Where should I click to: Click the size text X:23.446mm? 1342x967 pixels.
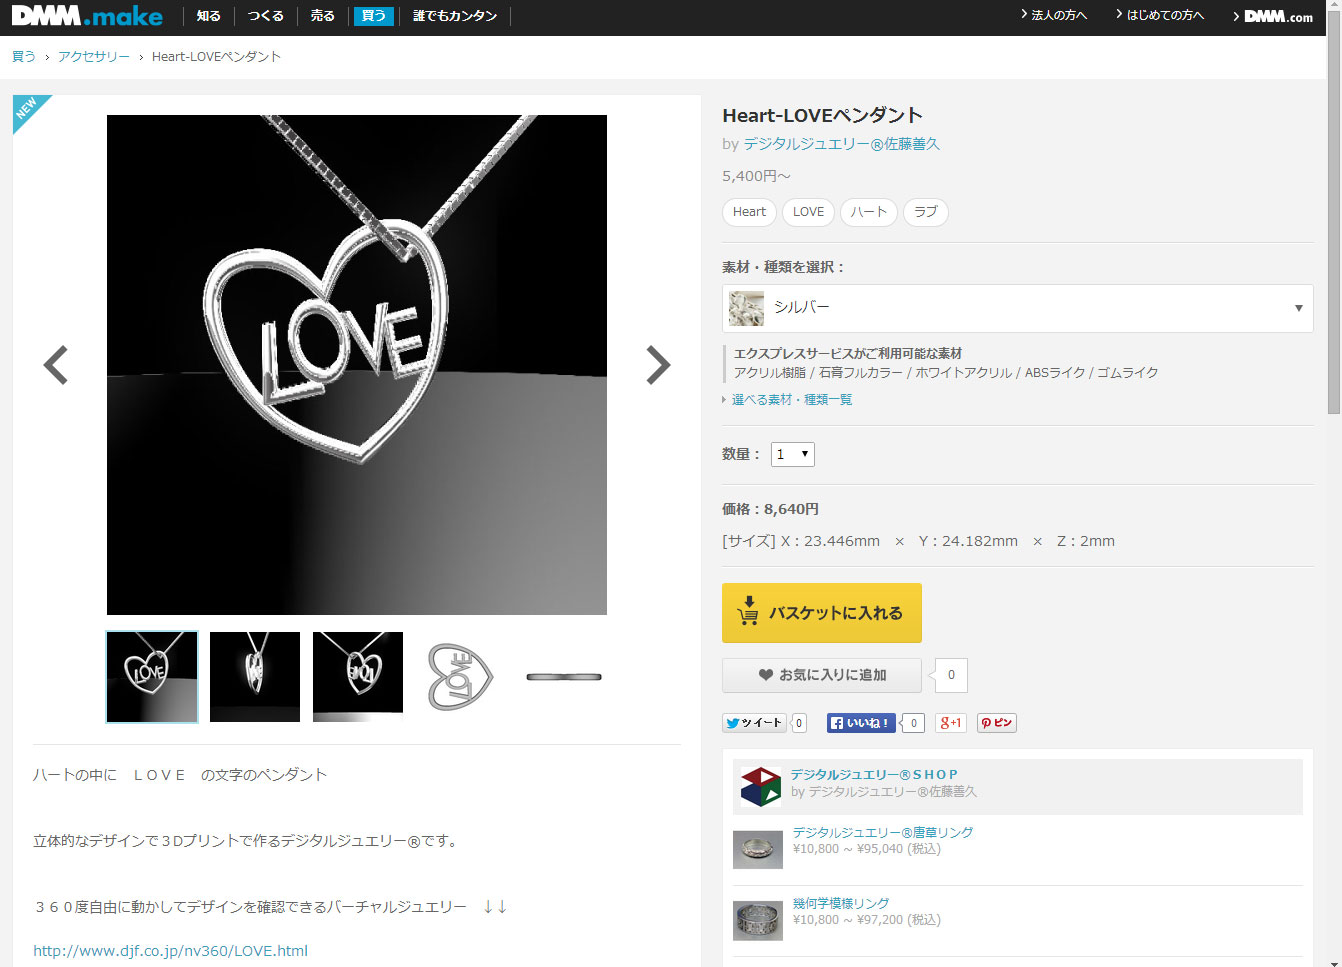coord(830,541)
